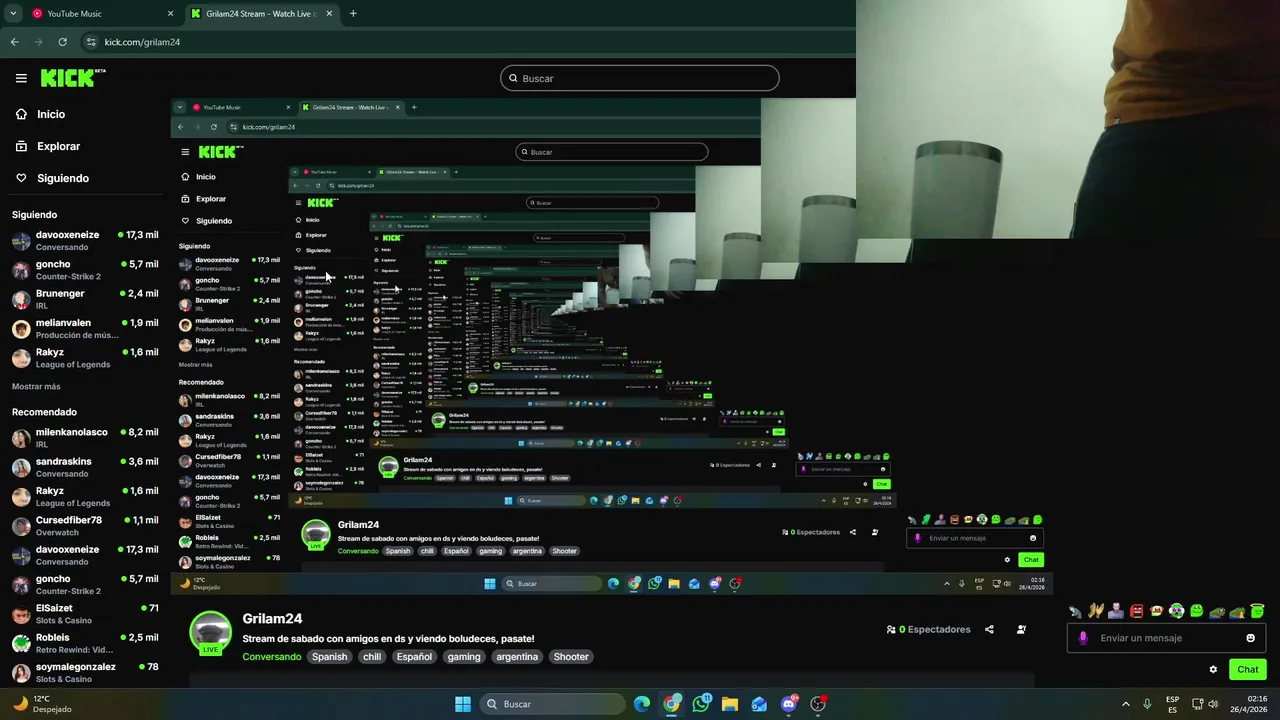This screenshot has width=1280, height=720.
Task: Click the Enviar un mensaje chat input
Action: pos(1166,638)
